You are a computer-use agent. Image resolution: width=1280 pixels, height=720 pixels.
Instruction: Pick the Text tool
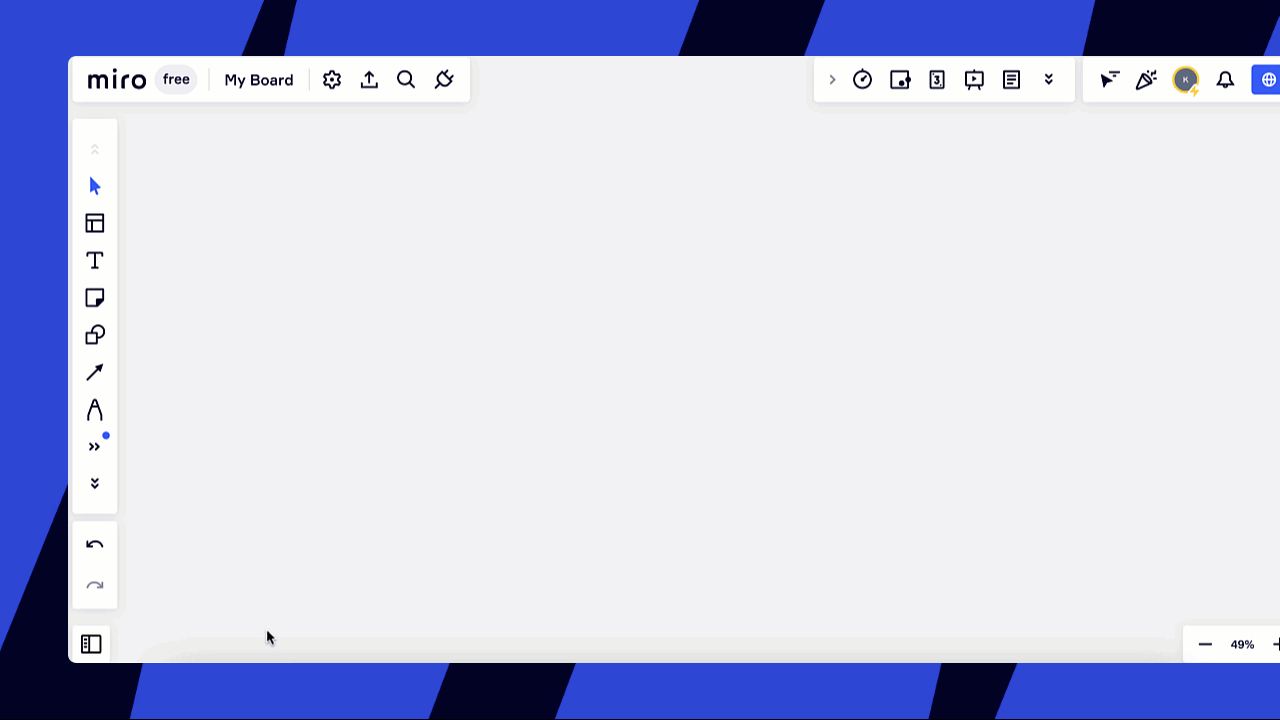(94, 260)
